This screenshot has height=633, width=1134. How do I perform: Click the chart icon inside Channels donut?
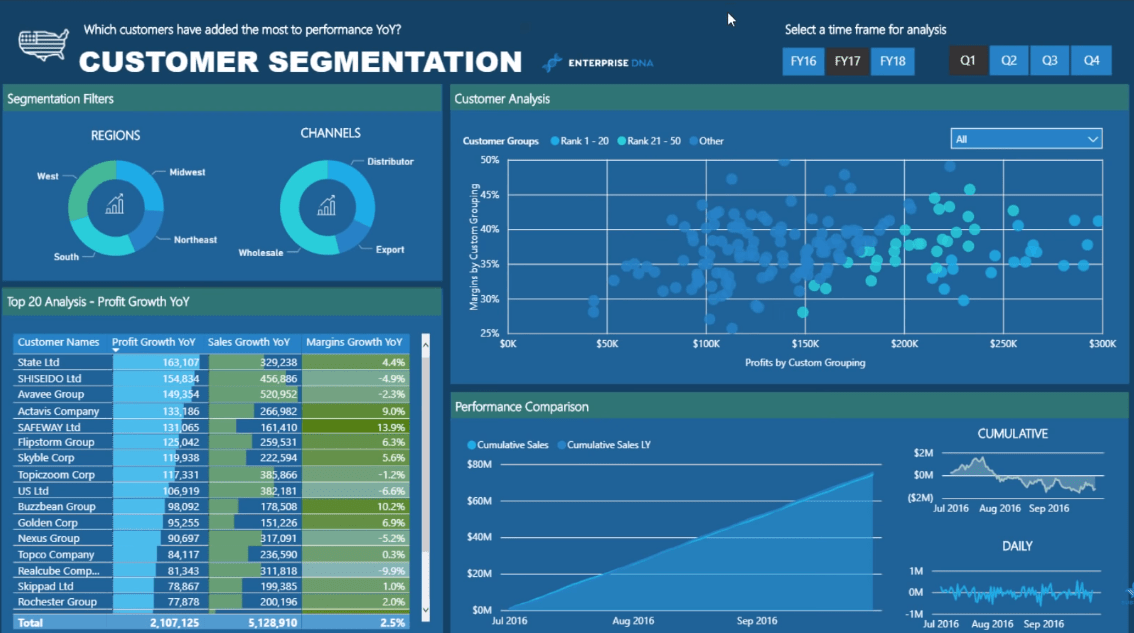(x=327, y=206)
